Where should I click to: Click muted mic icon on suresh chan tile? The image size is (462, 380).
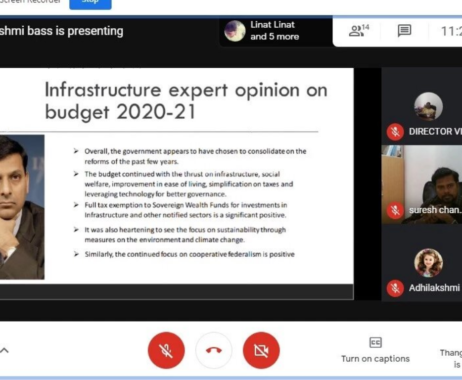coord(395,210)
